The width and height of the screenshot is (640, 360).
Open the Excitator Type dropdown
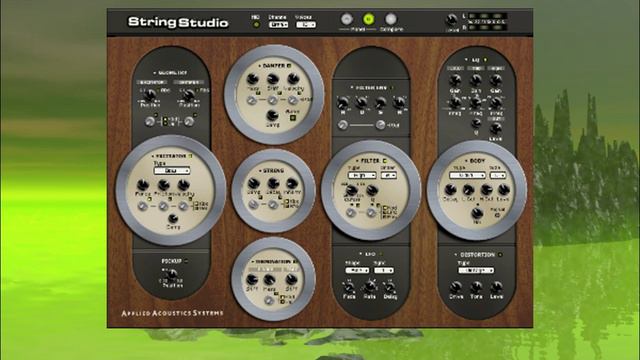[172, 171]
